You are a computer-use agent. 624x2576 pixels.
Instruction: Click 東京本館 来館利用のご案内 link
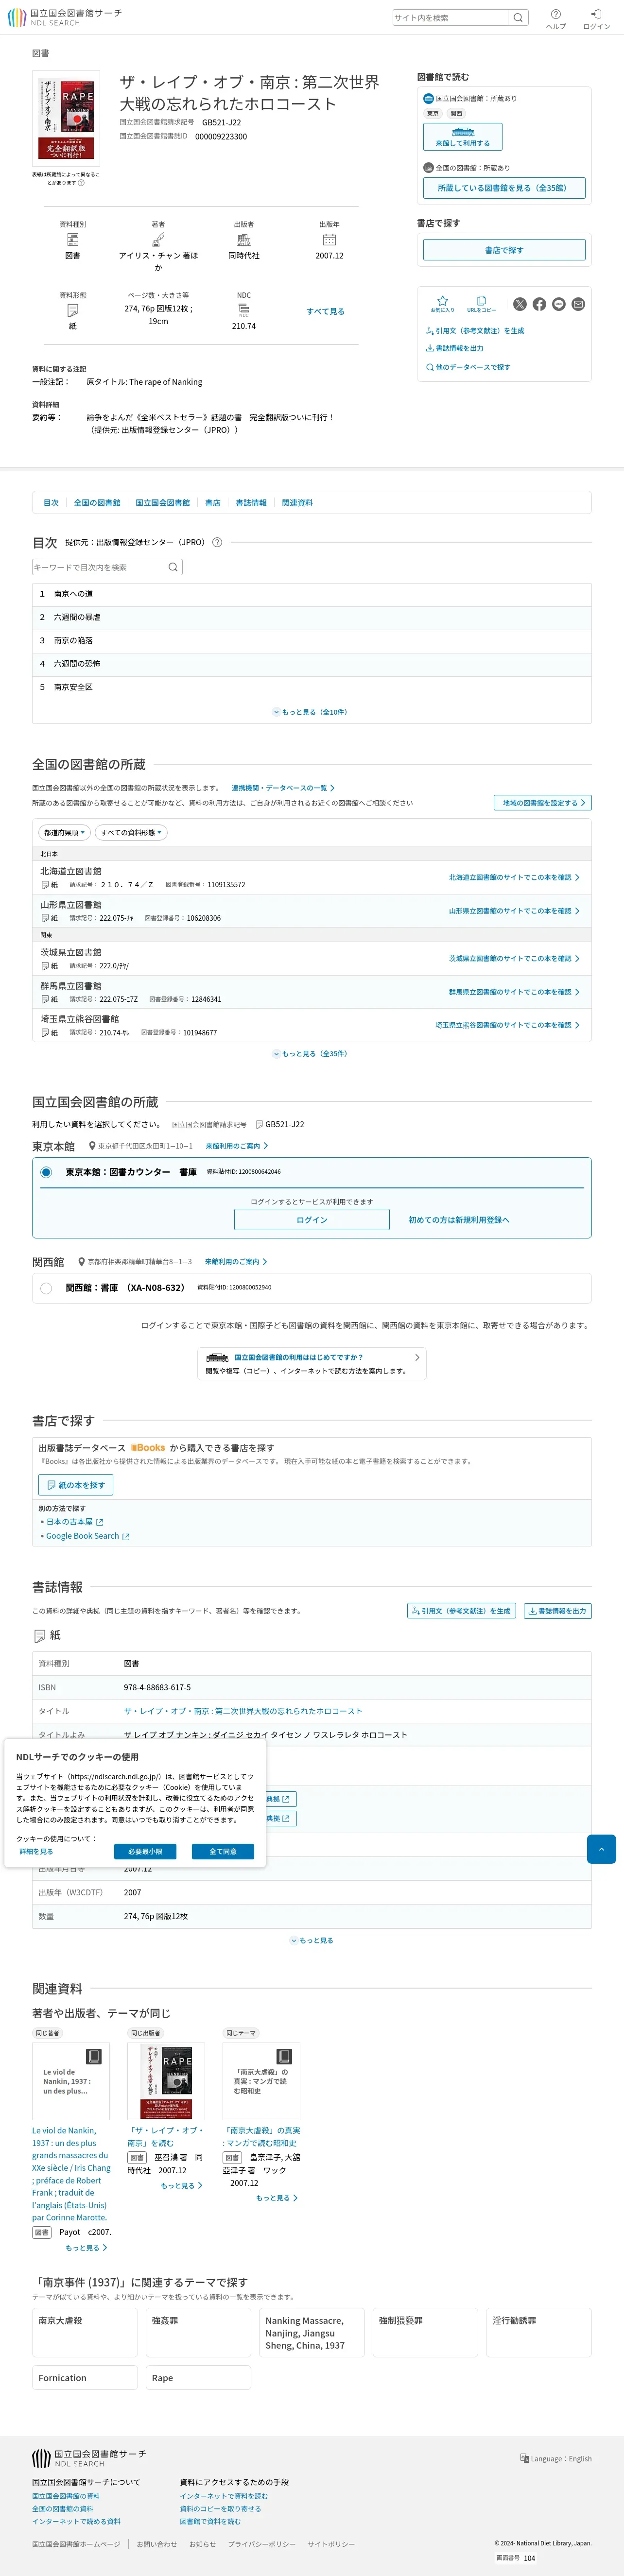237,1146
